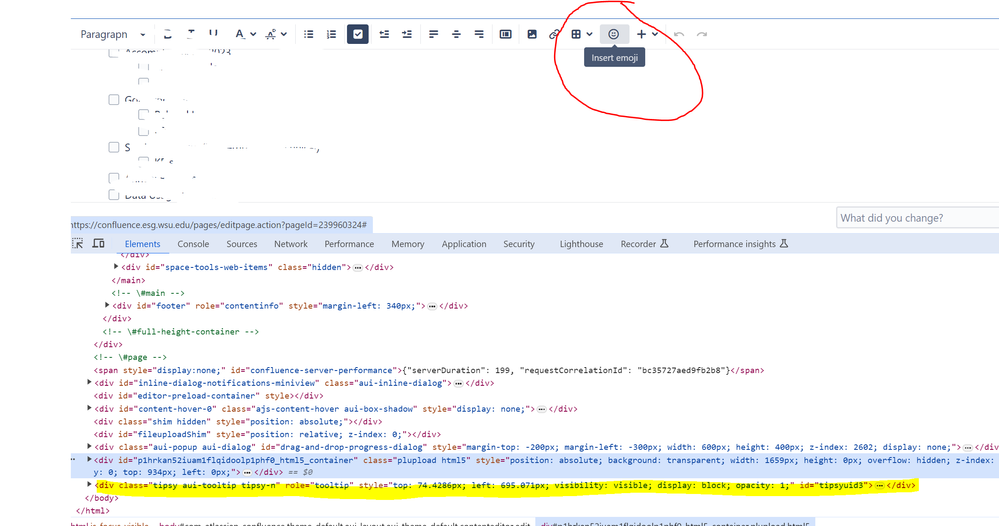999x526 pixels.
Task: Expand the footer div node
Action: point(107,306)
